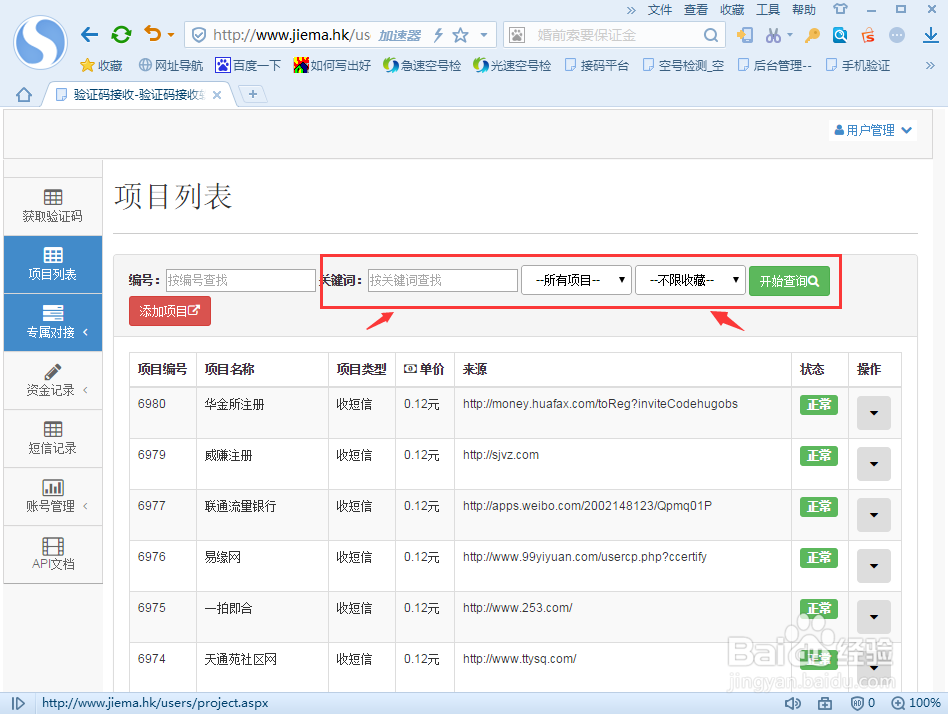Viewport: 948px width, 714px height.
Task: Expand the 资金记录 sidebar menu
Action: coord(53,380)
